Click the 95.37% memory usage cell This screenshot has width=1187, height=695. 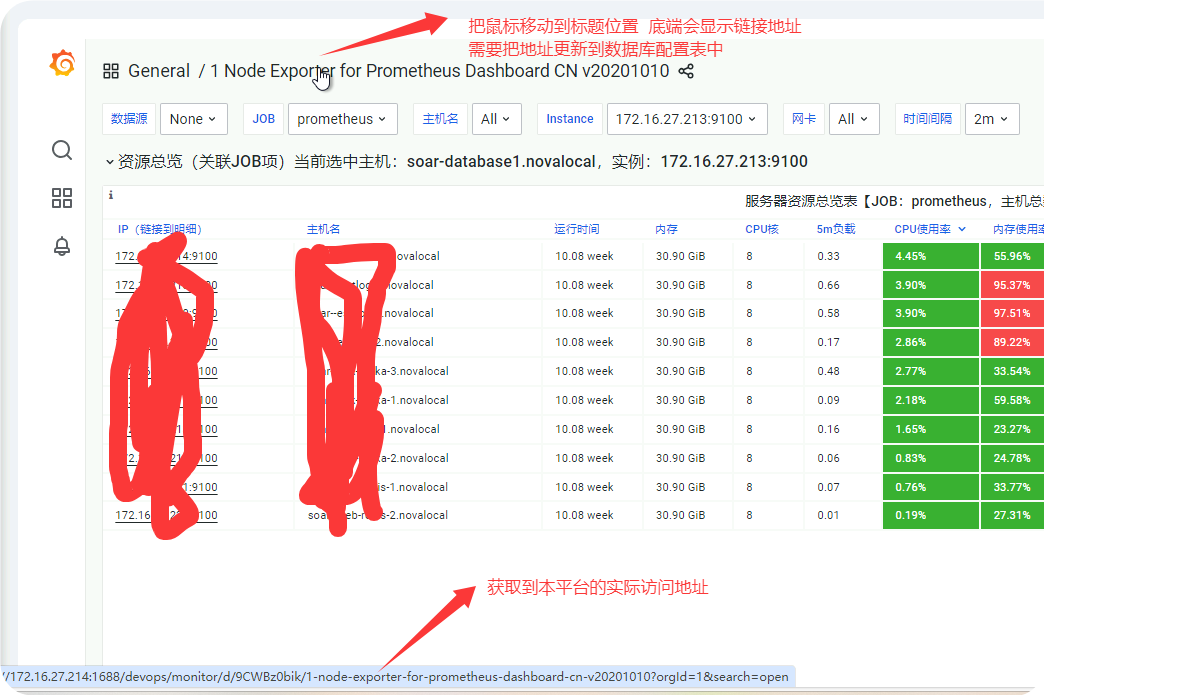click(1012, 285)
